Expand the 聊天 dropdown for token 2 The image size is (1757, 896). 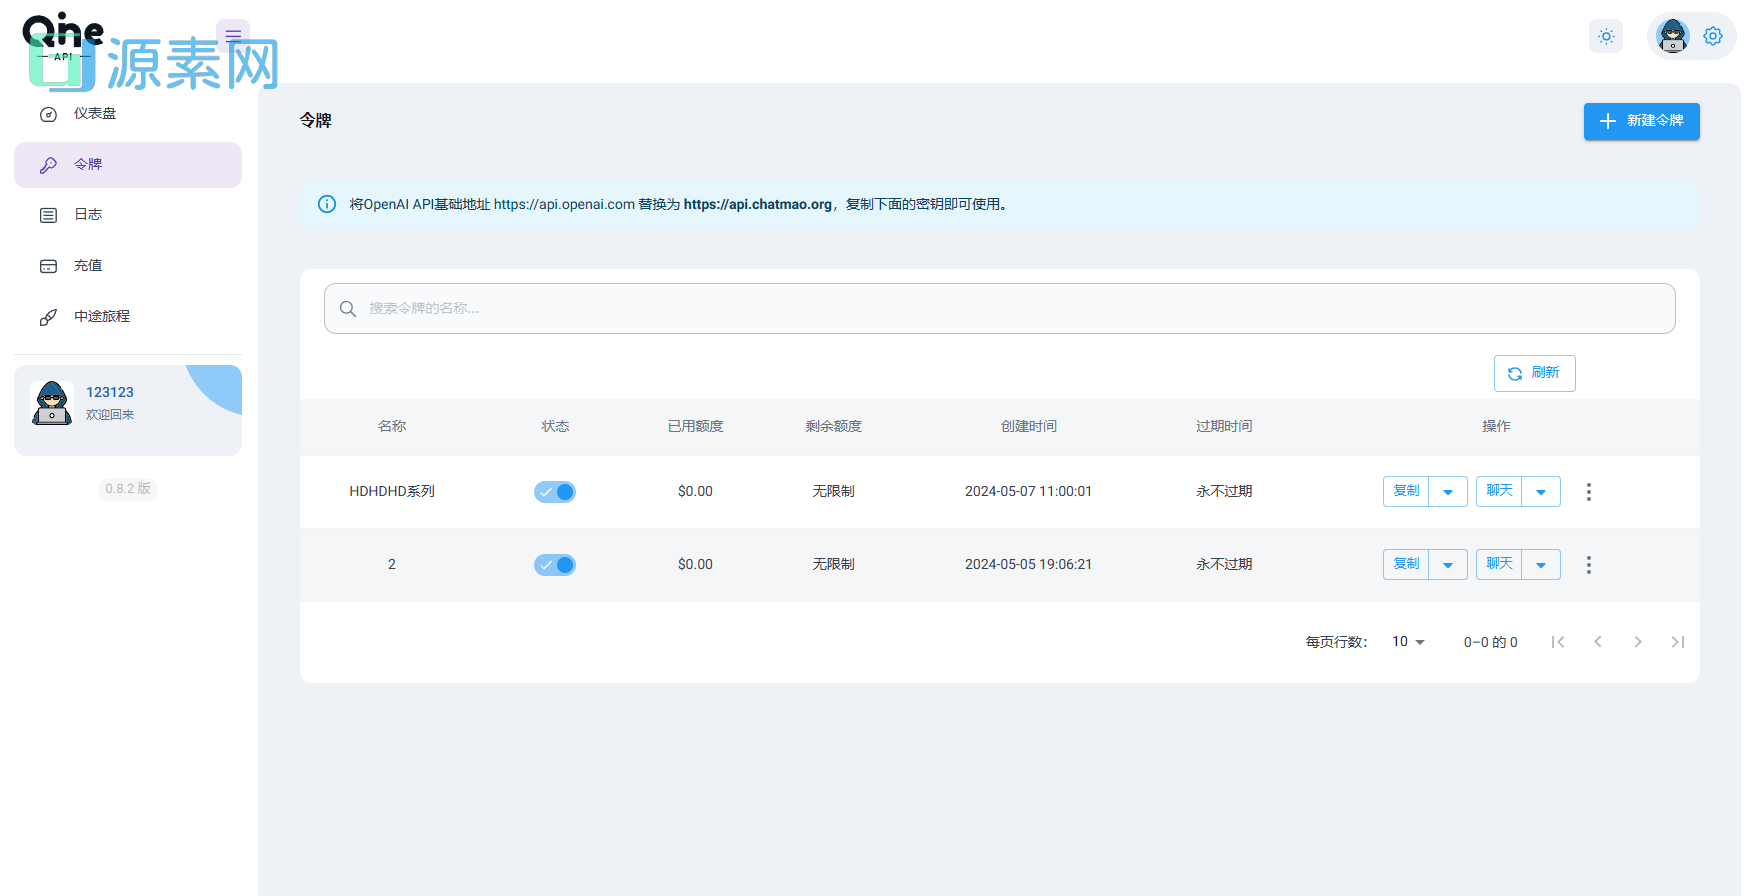(x=1541, y=565)
